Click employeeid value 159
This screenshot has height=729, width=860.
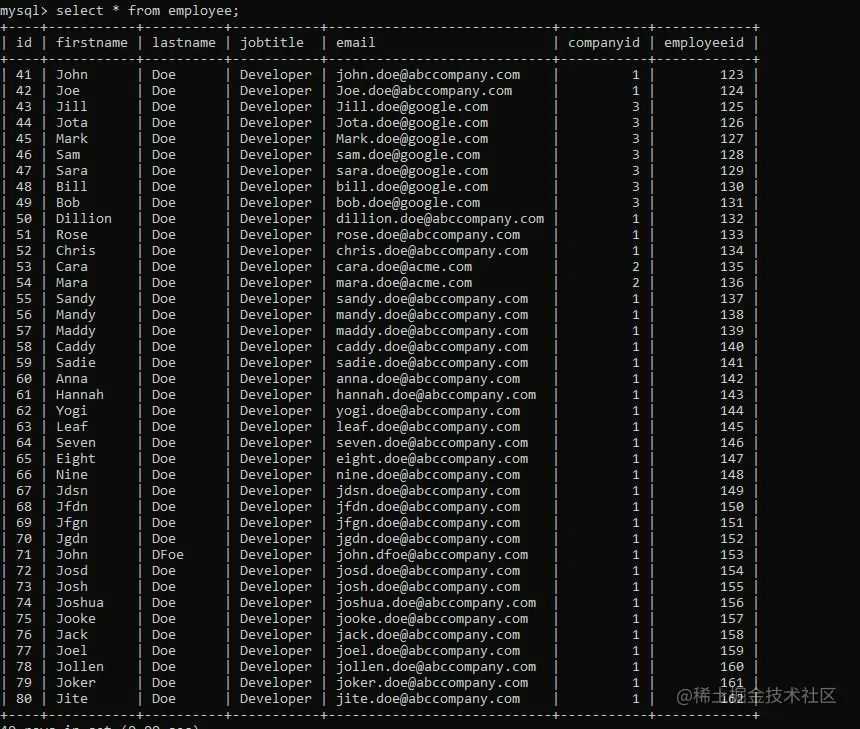[732, 651]
